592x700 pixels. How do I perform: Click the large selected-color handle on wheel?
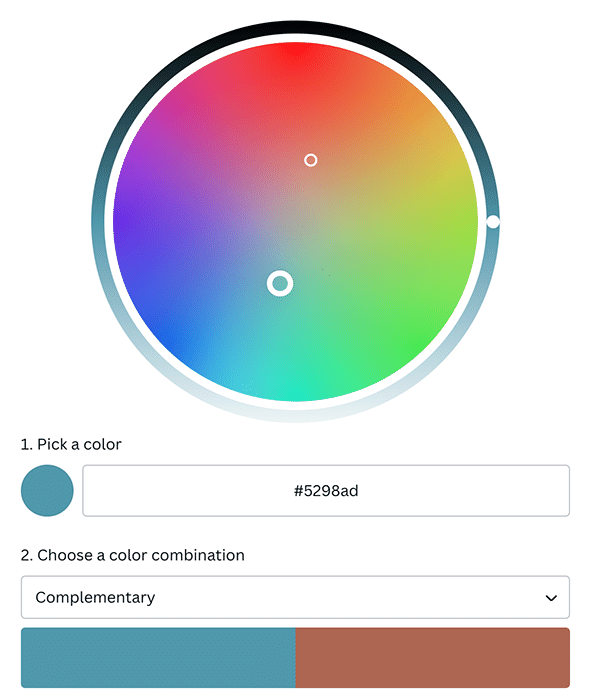[x=280, y=283]
